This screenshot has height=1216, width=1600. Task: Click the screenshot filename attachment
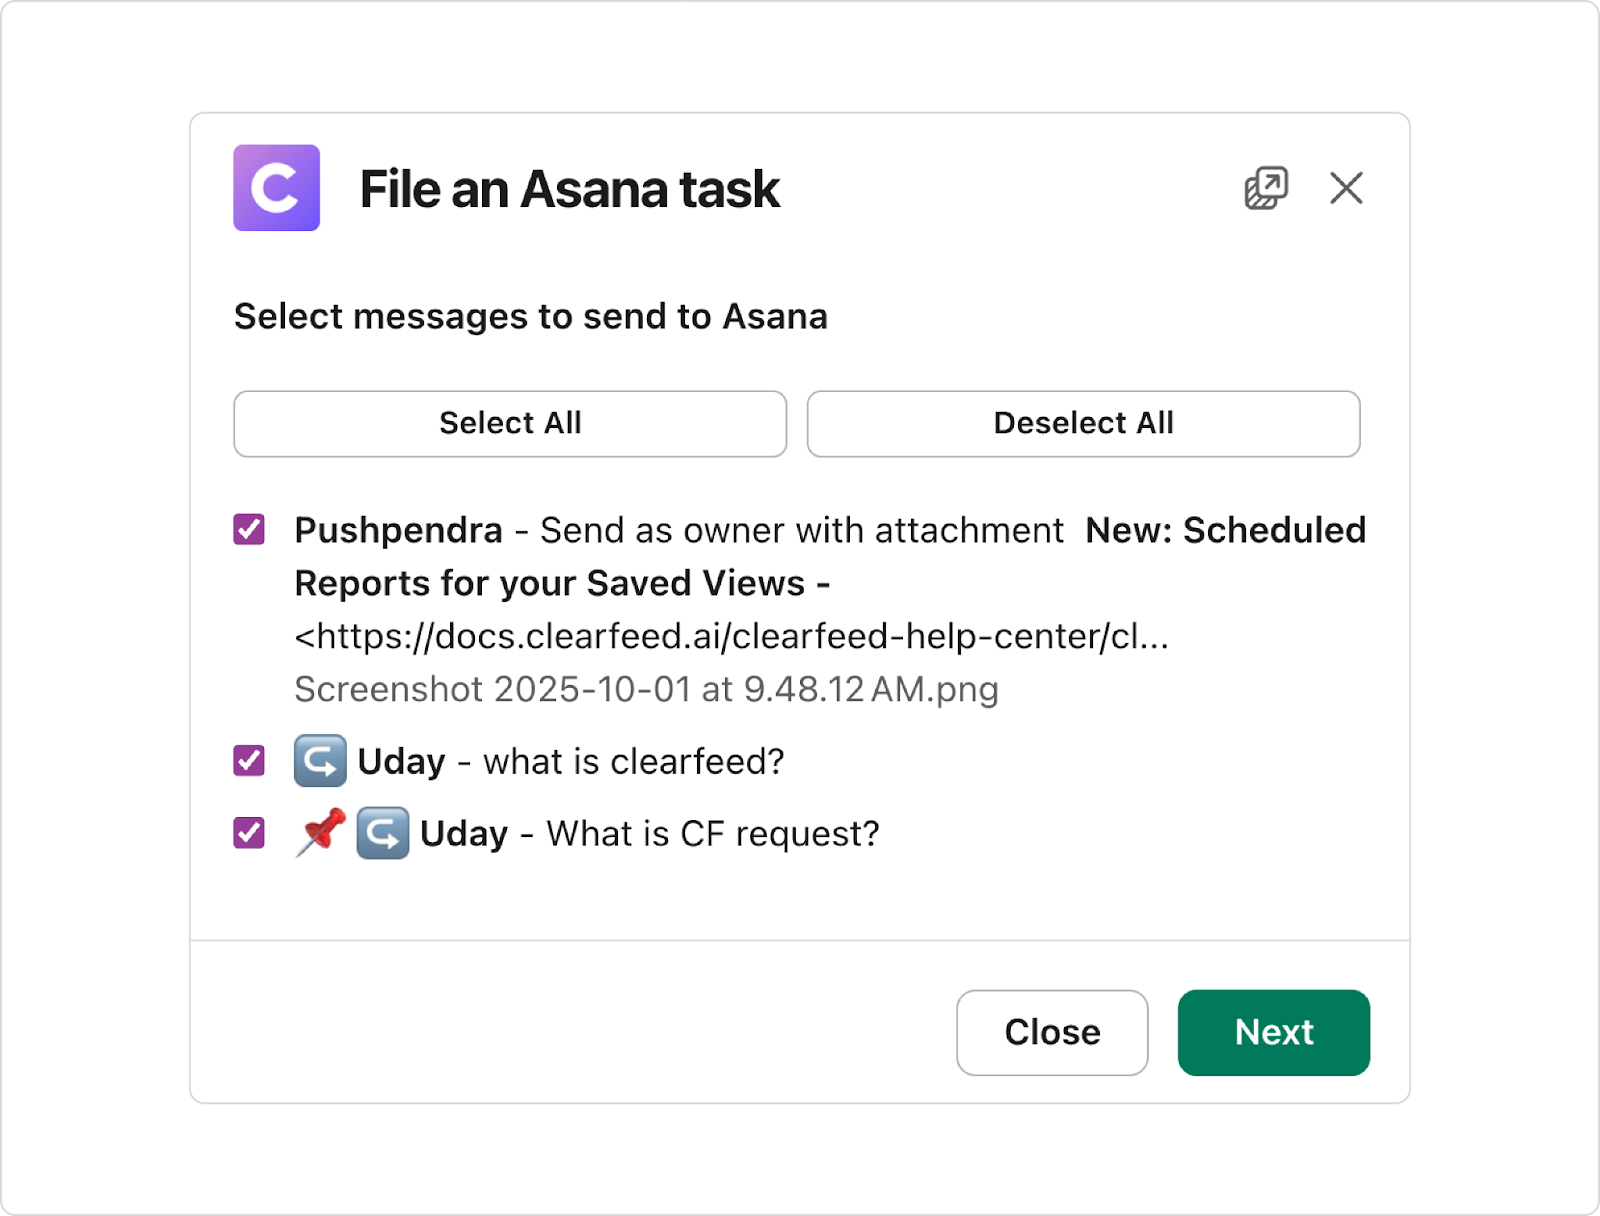[x=645, y=689]
